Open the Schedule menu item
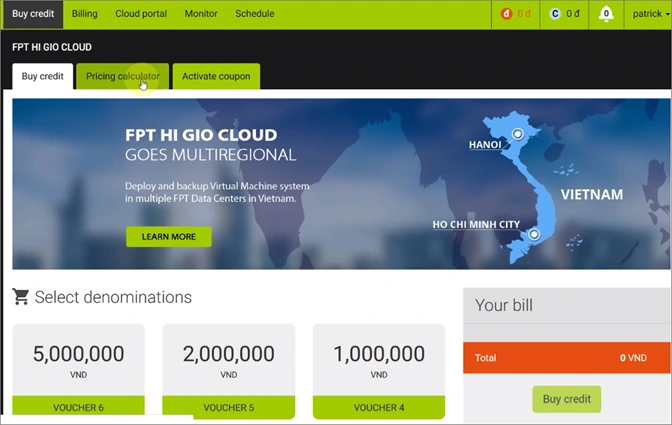 click(255, 14)
